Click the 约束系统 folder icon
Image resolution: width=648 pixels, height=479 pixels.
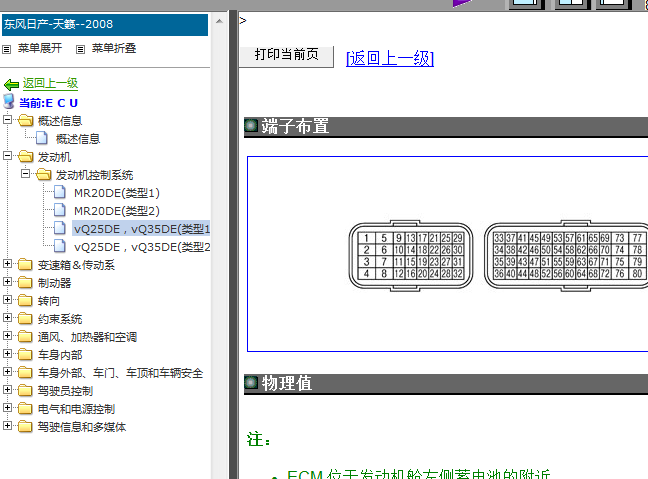click(25, 318)
